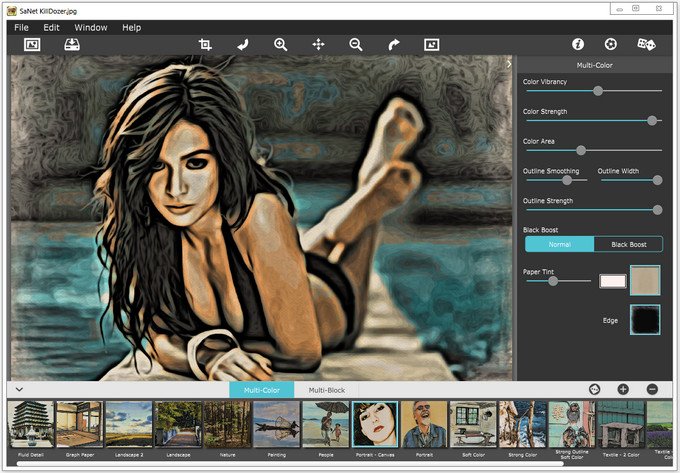This screenshot has width=680, height=473.
Task: Select the Normal black boost option
Action: tap(559, 245)
